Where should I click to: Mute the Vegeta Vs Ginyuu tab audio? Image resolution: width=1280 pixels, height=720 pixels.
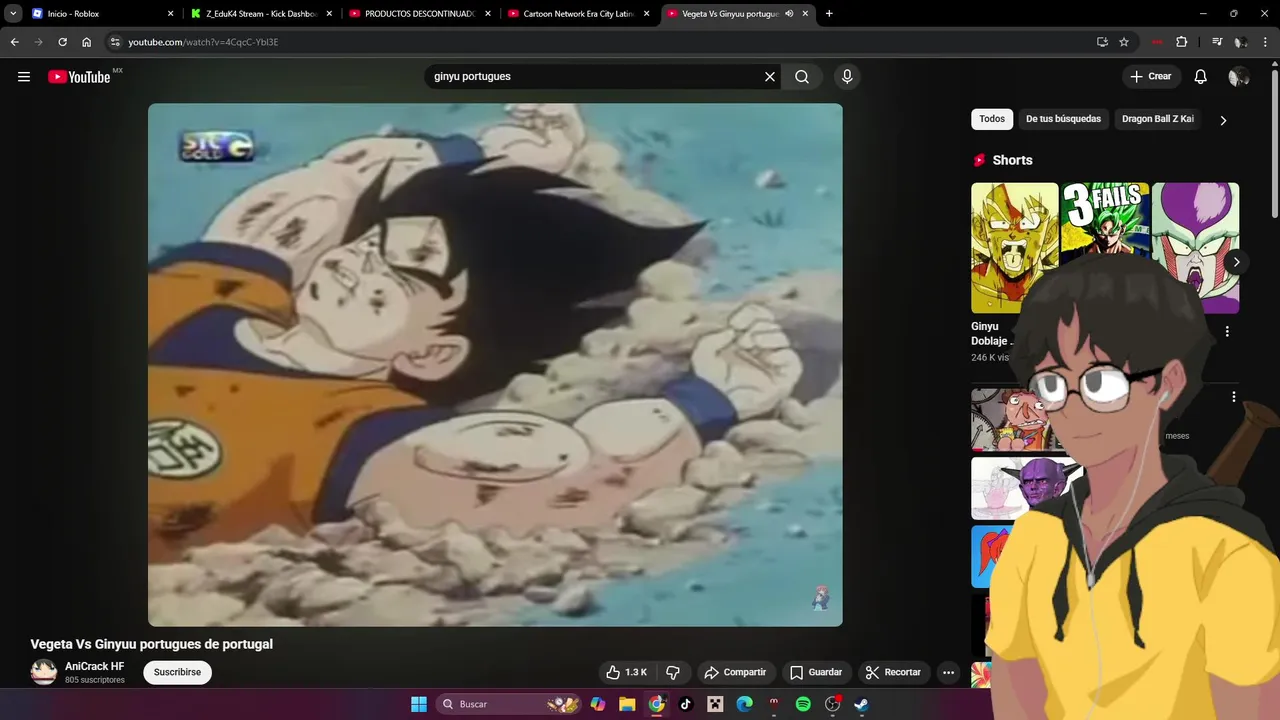point(789,14)
